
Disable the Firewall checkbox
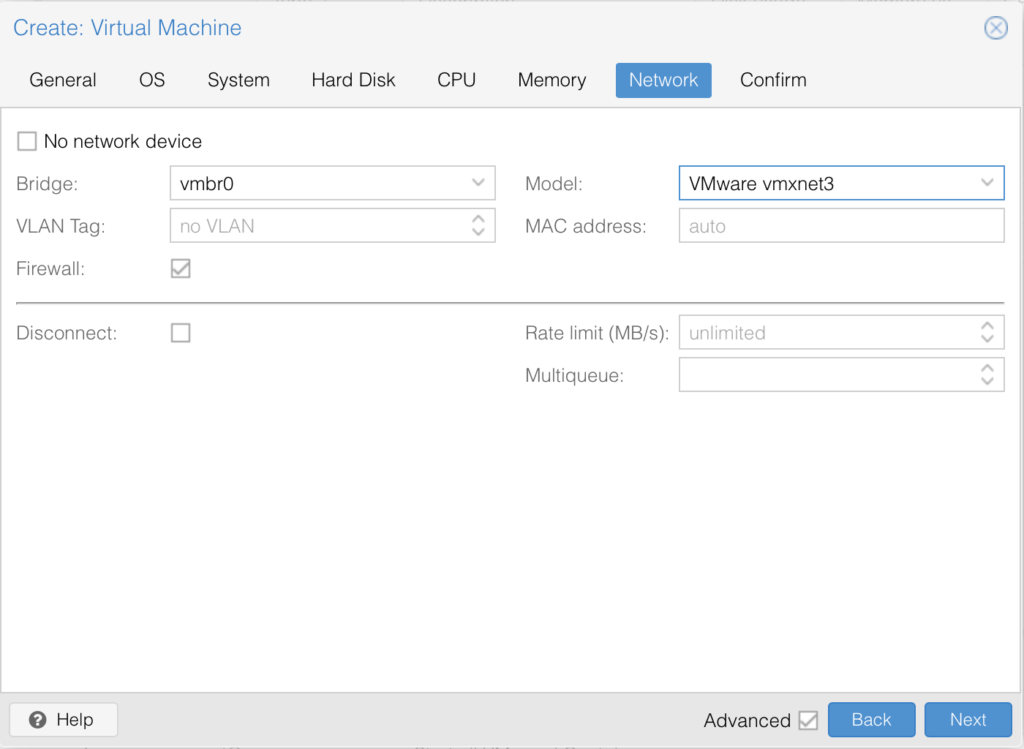click(180, 268)
